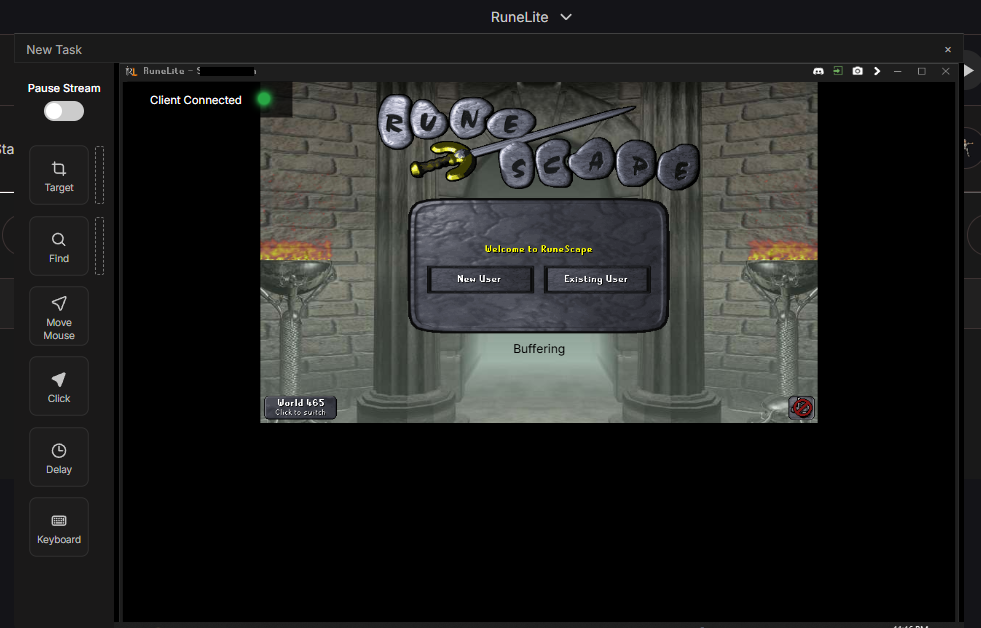Close the RuneLite game window
981x628 pixels.
[945, 71]
